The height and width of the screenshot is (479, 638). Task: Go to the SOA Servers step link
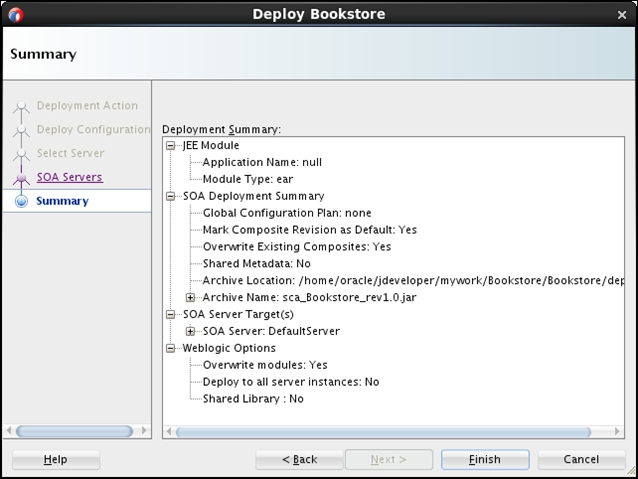pos(70,177)
